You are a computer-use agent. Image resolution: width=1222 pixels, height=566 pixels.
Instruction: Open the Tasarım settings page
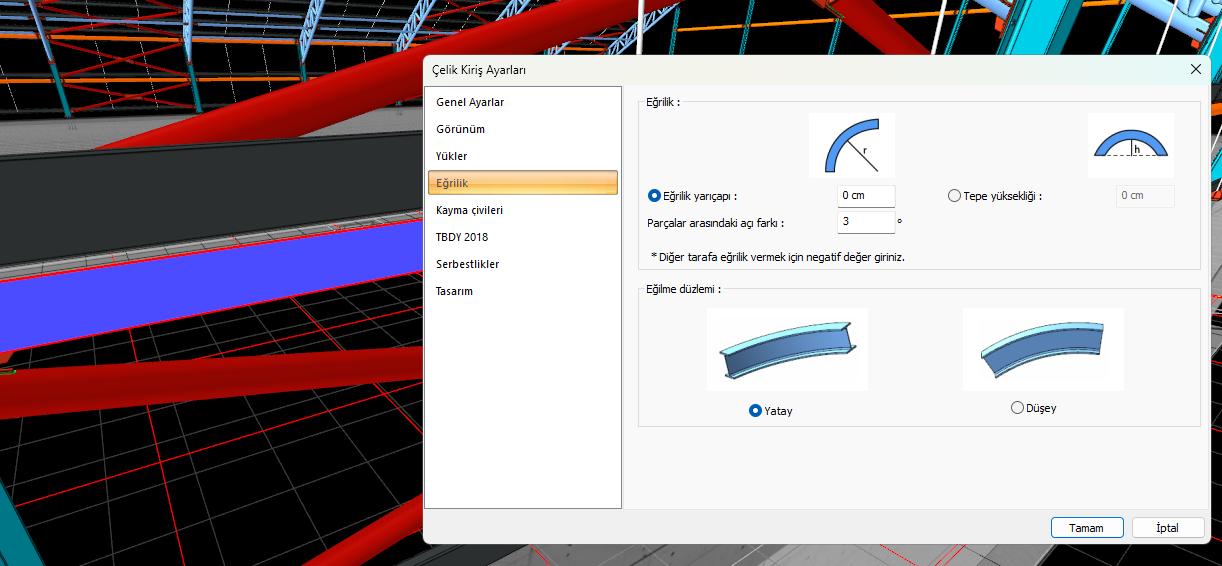(455, 291)
